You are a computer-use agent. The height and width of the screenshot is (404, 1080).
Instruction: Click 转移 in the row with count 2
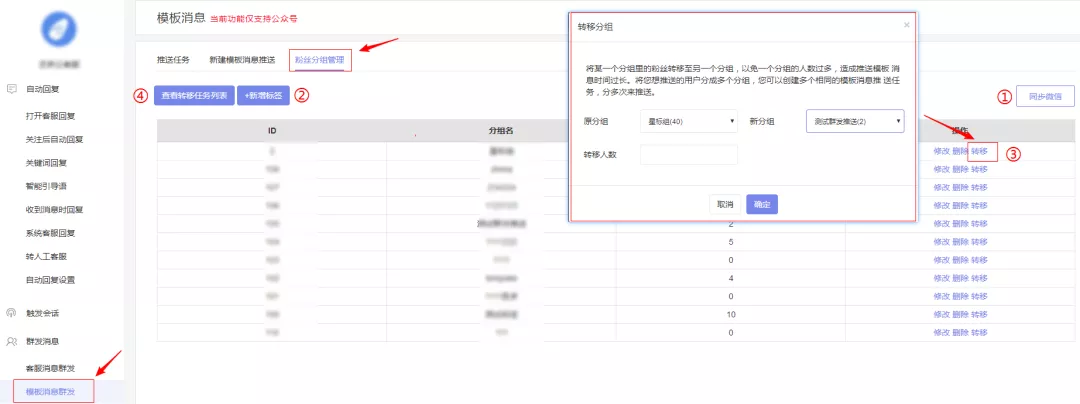click(979, 224)
